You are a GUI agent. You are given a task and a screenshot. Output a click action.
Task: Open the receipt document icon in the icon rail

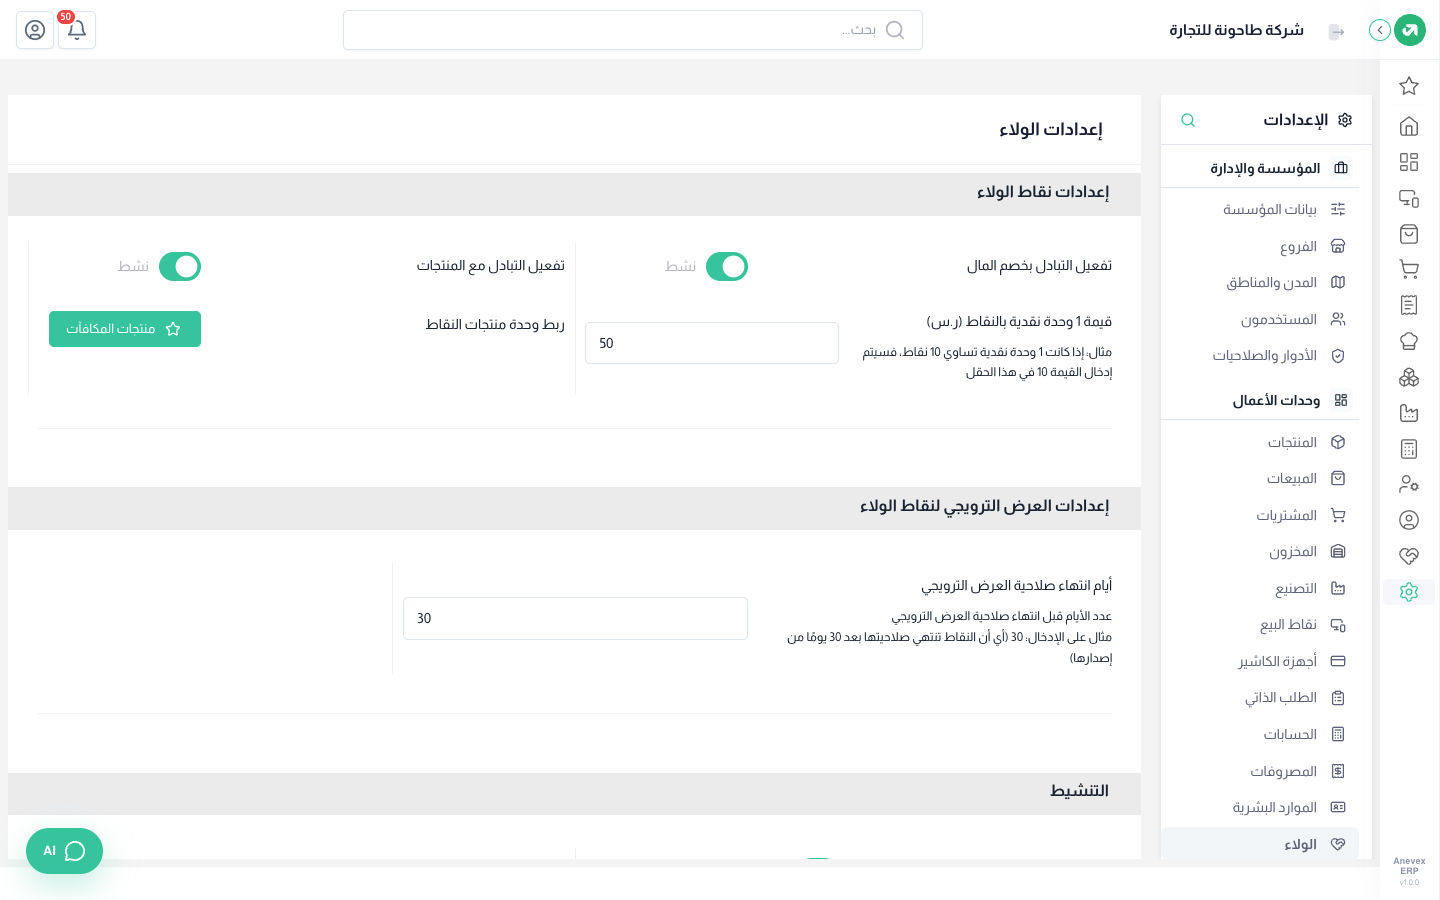pos(1409,305)
